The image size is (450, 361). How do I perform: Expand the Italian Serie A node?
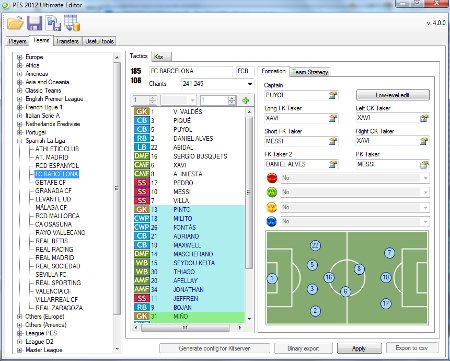19,116
